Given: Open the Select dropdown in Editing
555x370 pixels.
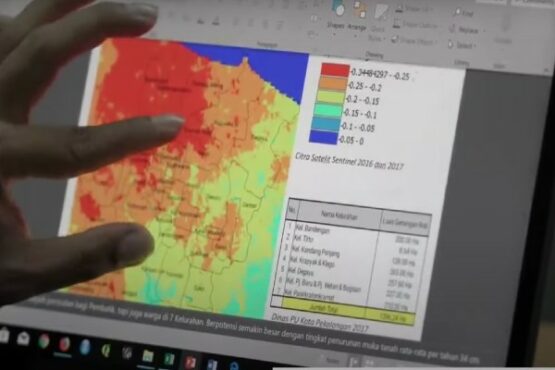Looking at the screenshot, I should tap(462, 45).
